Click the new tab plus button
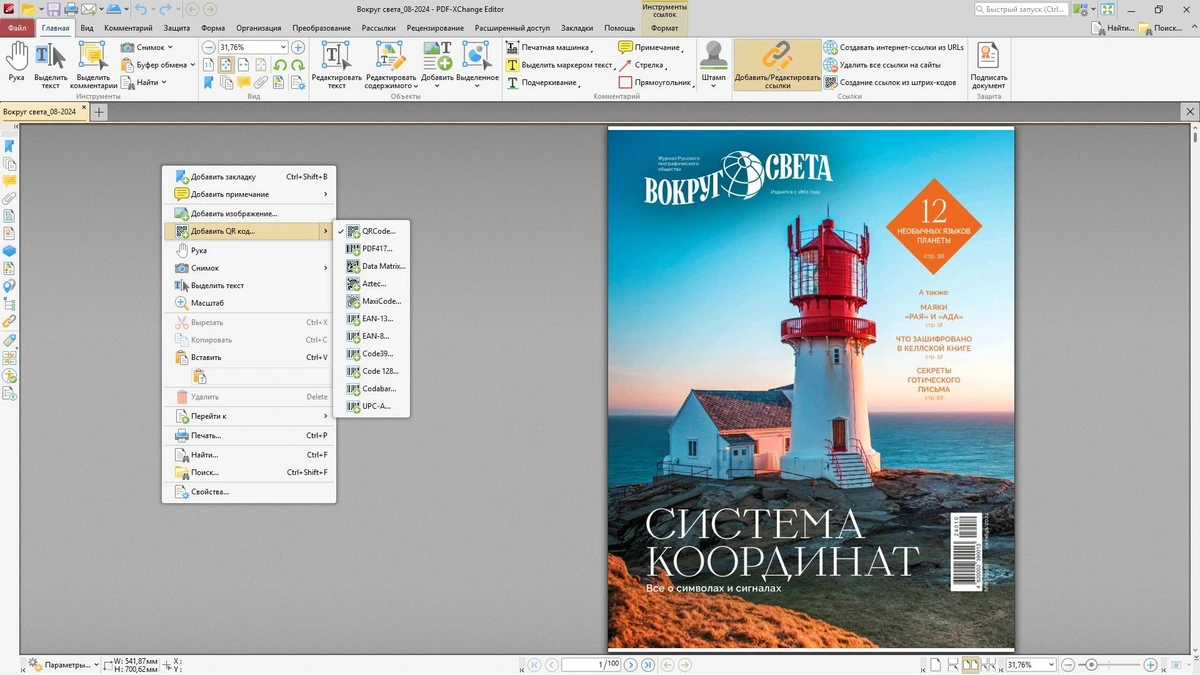Screen dimensions: 1200x675 (x=99, y=112)
